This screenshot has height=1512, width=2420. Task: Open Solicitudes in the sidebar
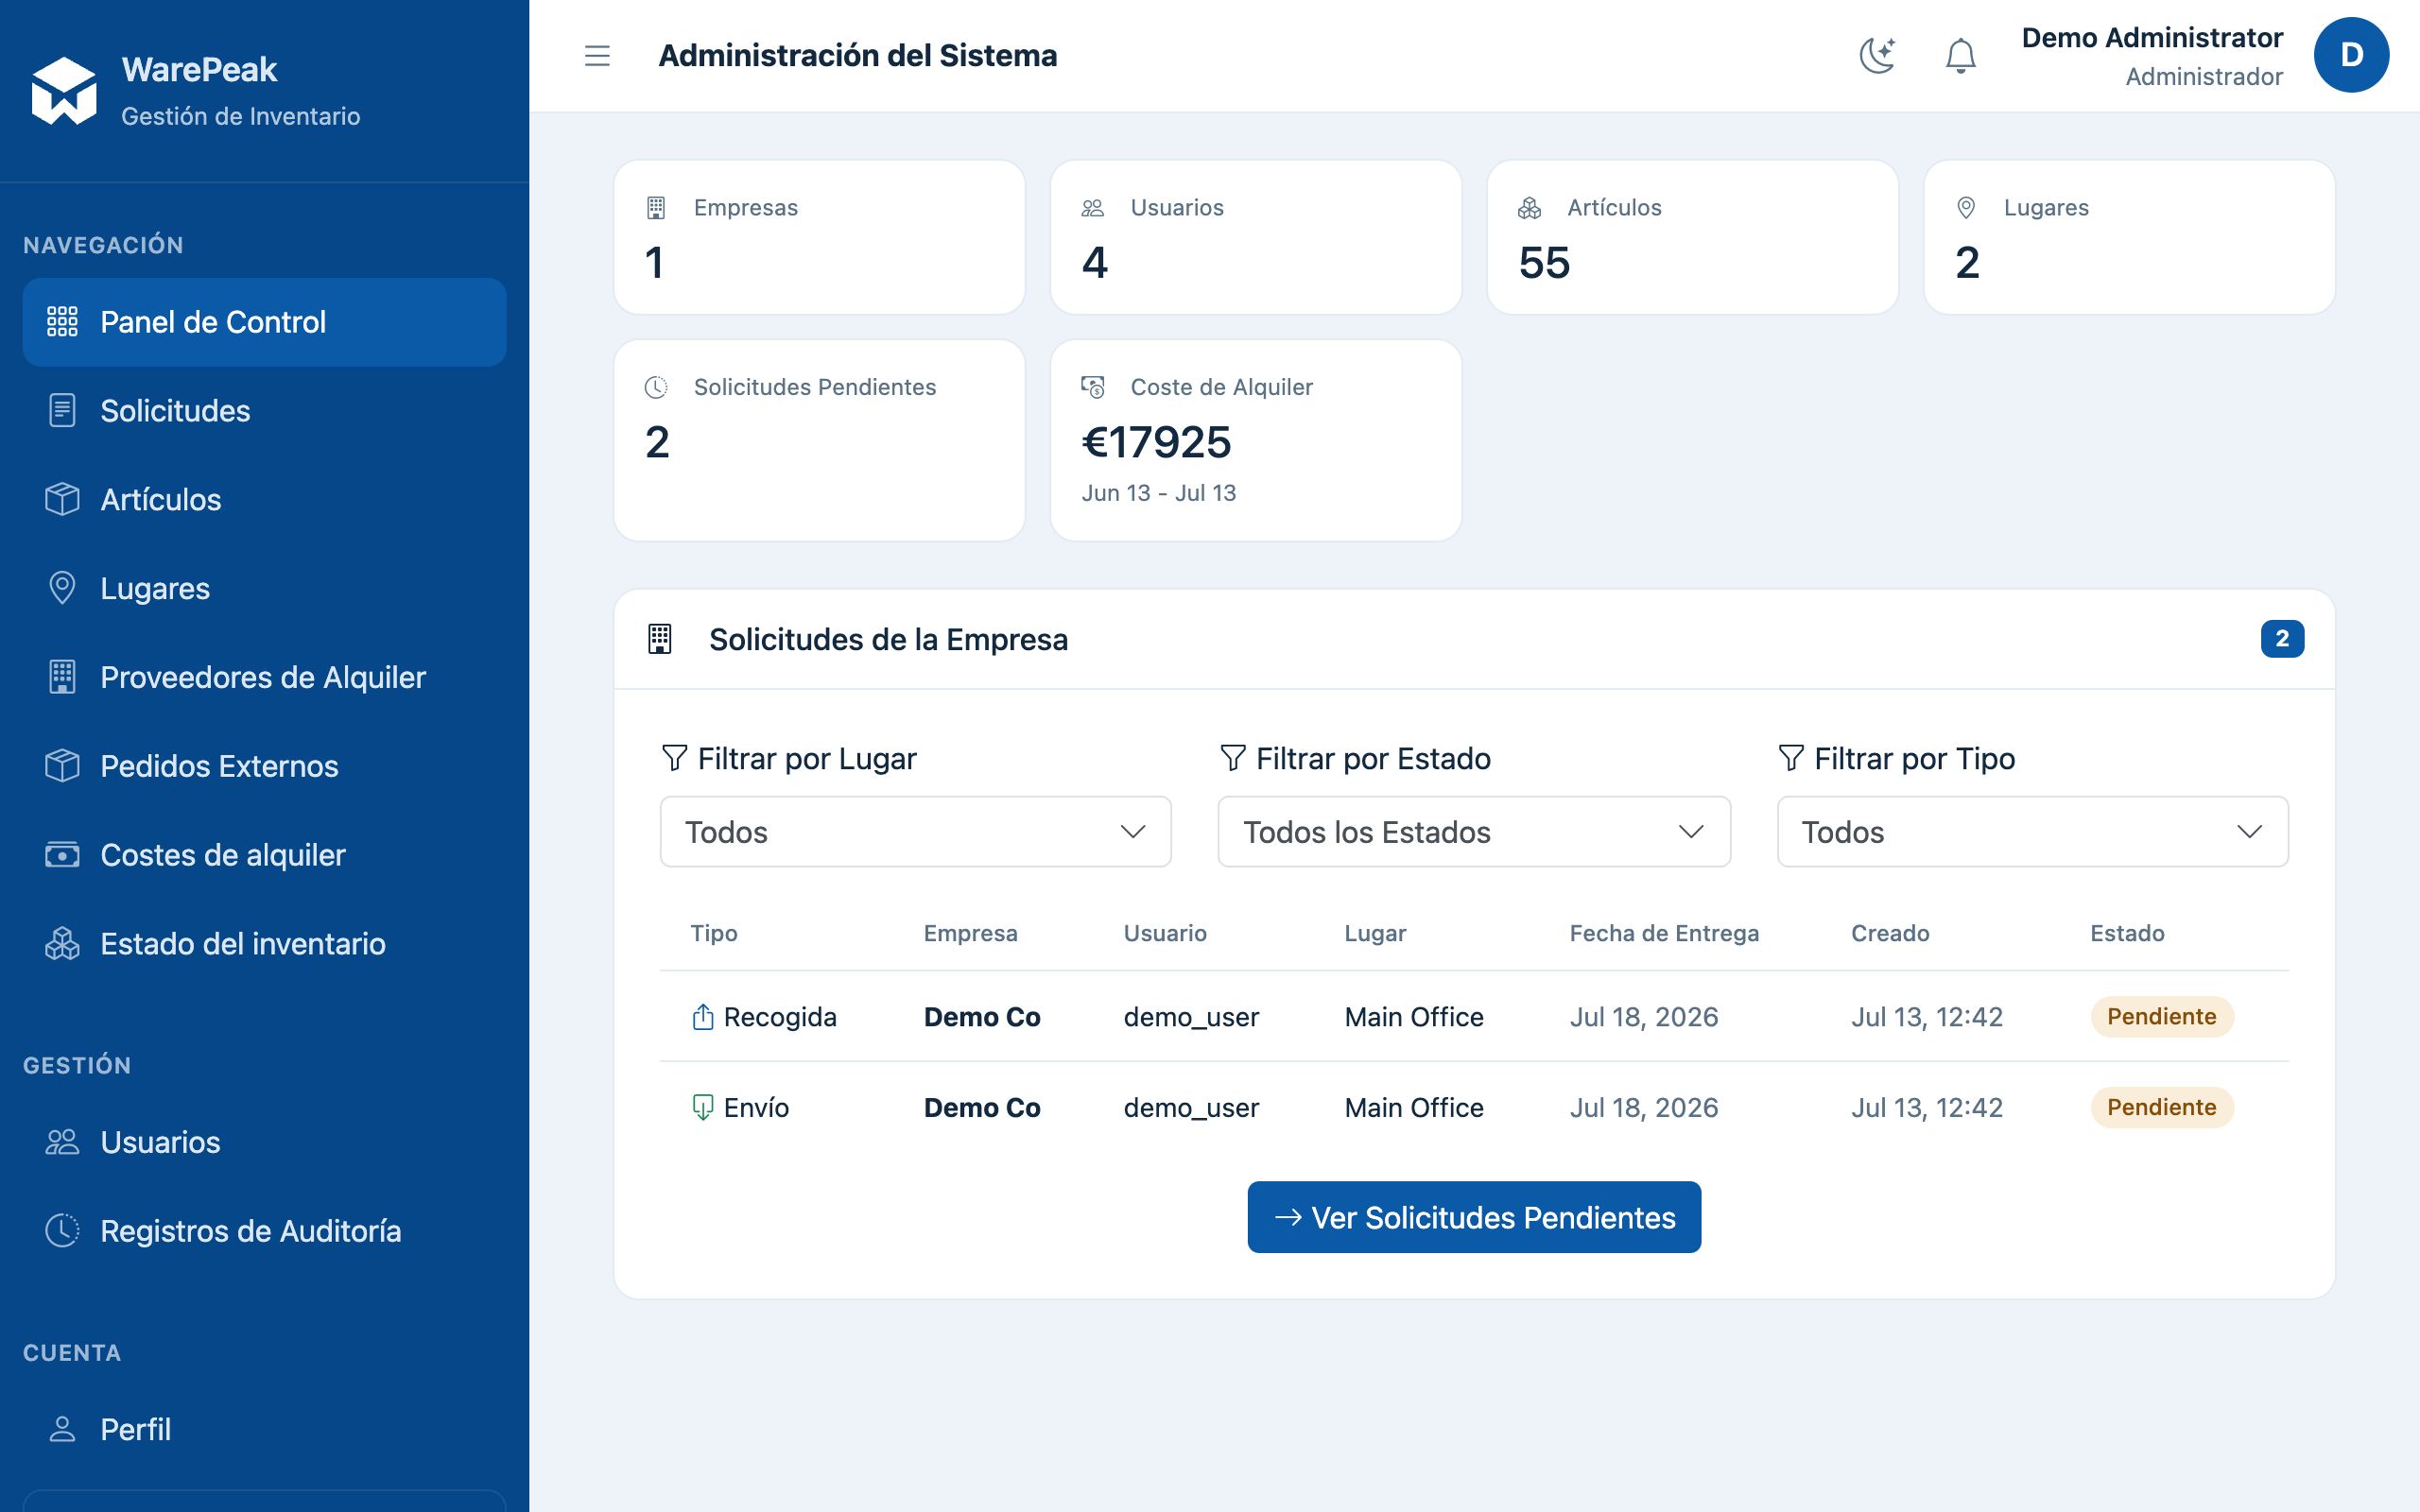(264, 411)
